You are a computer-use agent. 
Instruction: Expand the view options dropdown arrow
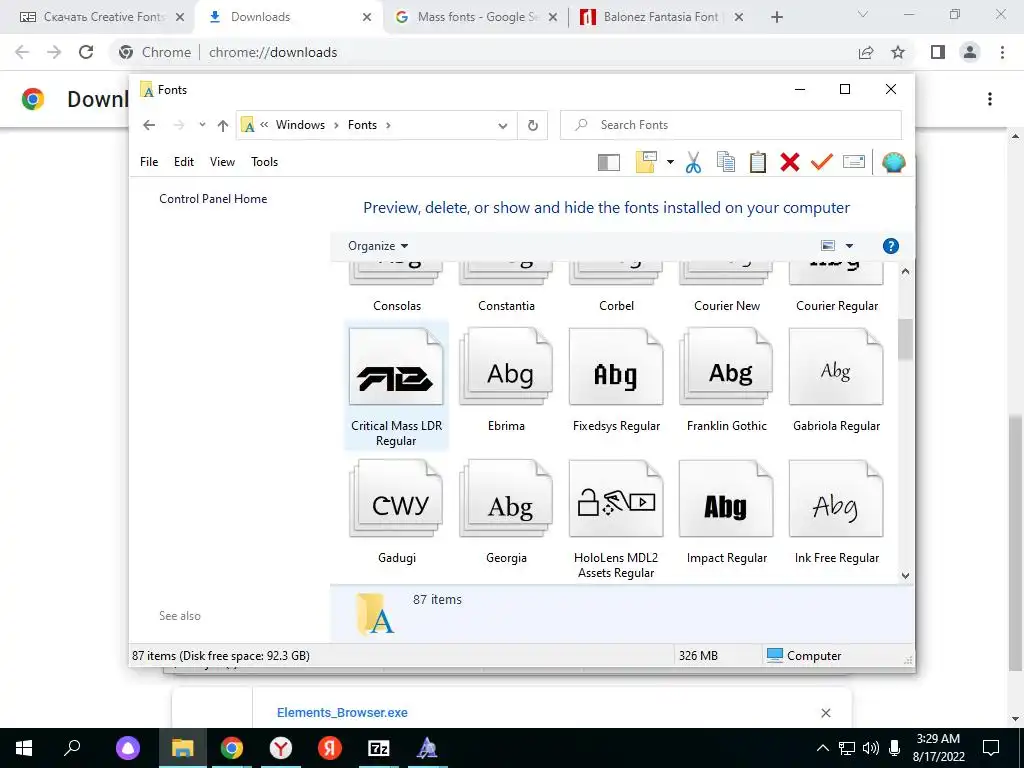pyautogui.click(x=849, y=246)
